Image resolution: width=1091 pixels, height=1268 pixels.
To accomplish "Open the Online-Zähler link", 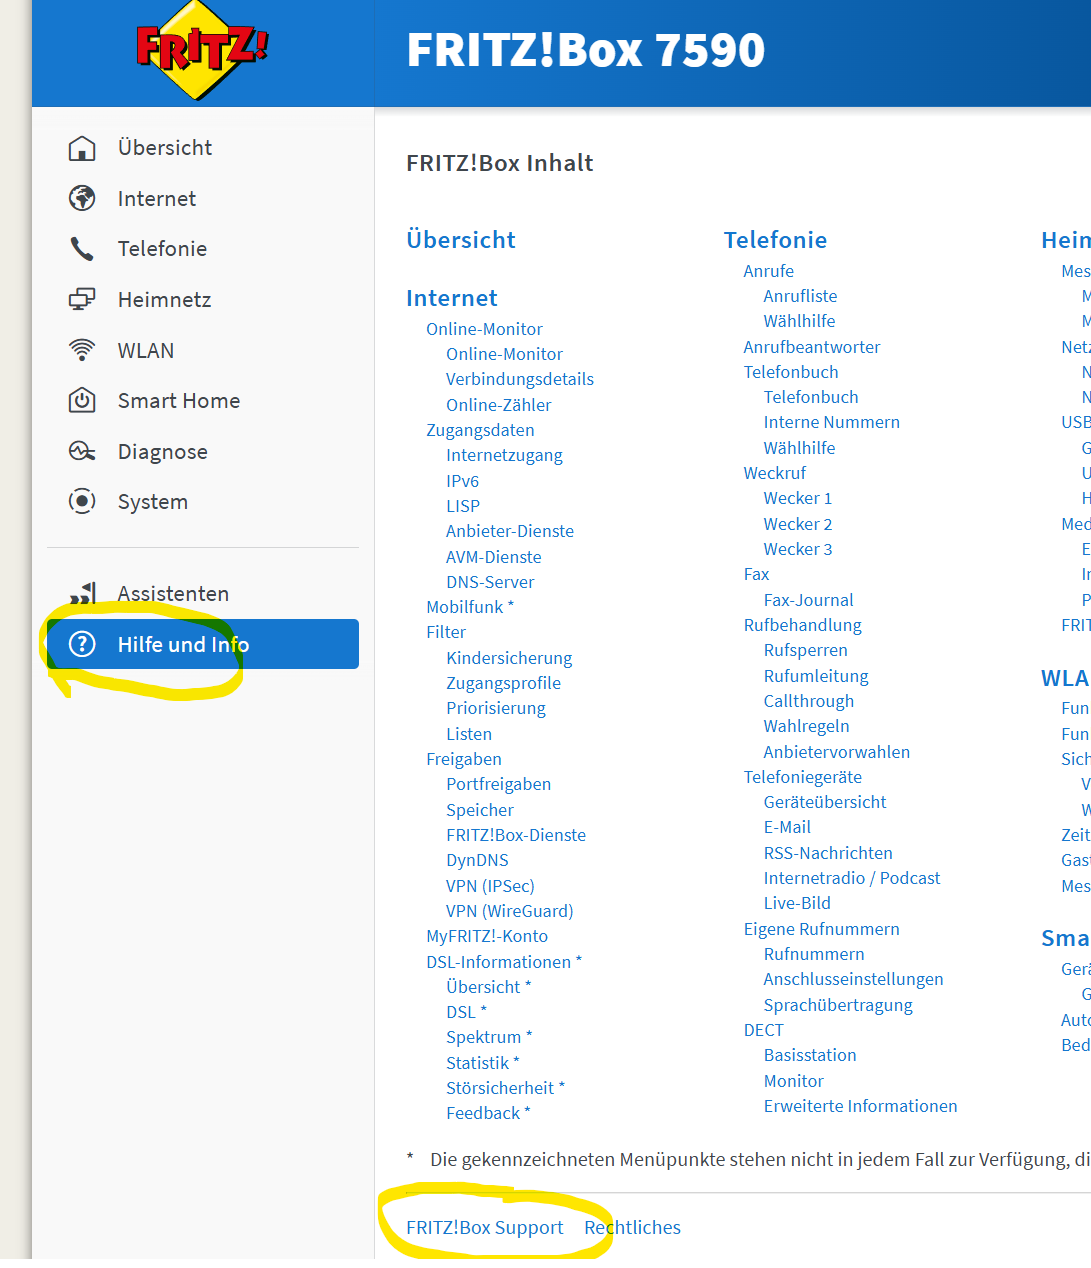I will (499, 405).
